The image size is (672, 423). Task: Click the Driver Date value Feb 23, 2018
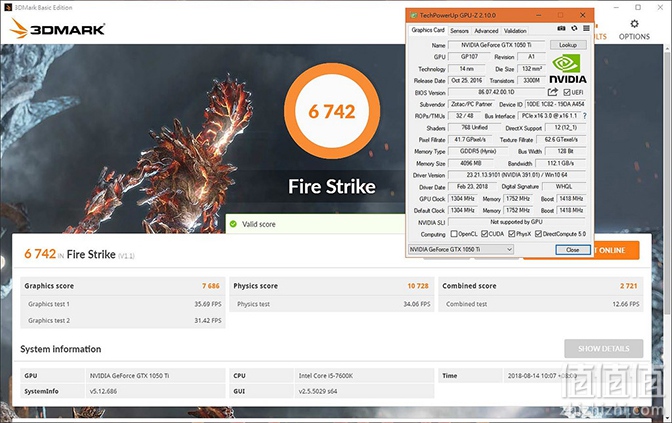click(472, 186)
